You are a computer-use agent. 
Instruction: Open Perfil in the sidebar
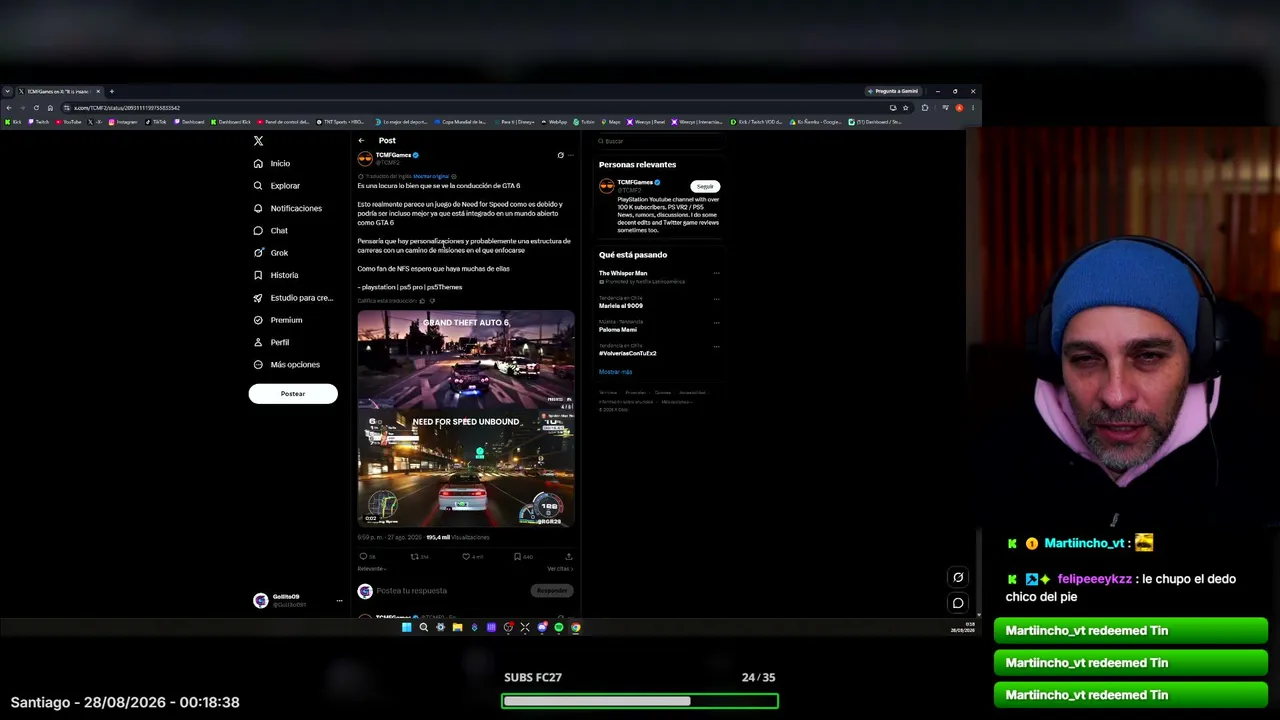(x=271, y=342)
